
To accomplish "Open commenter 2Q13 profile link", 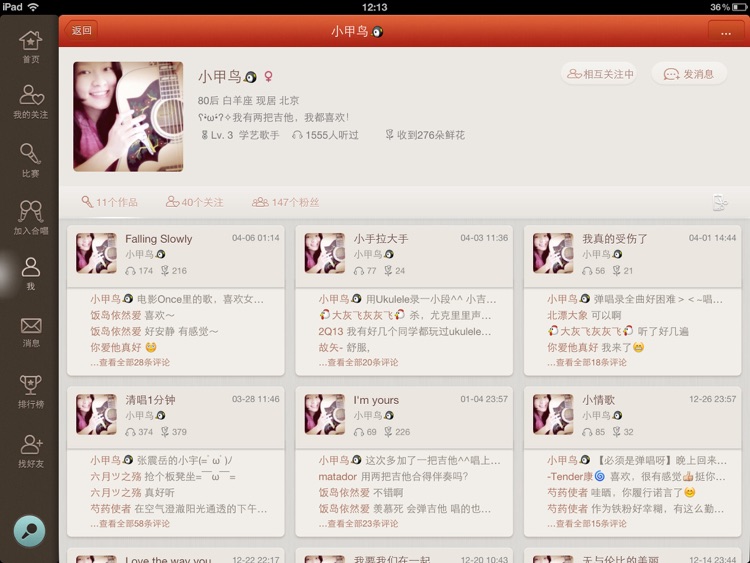I will 331,331.
